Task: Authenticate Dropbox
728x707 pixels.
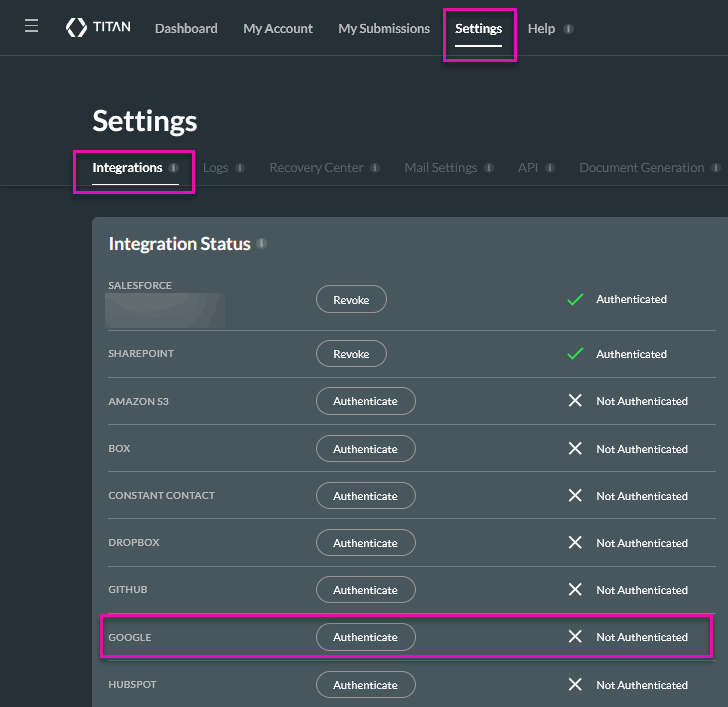Action: (366, 543)
